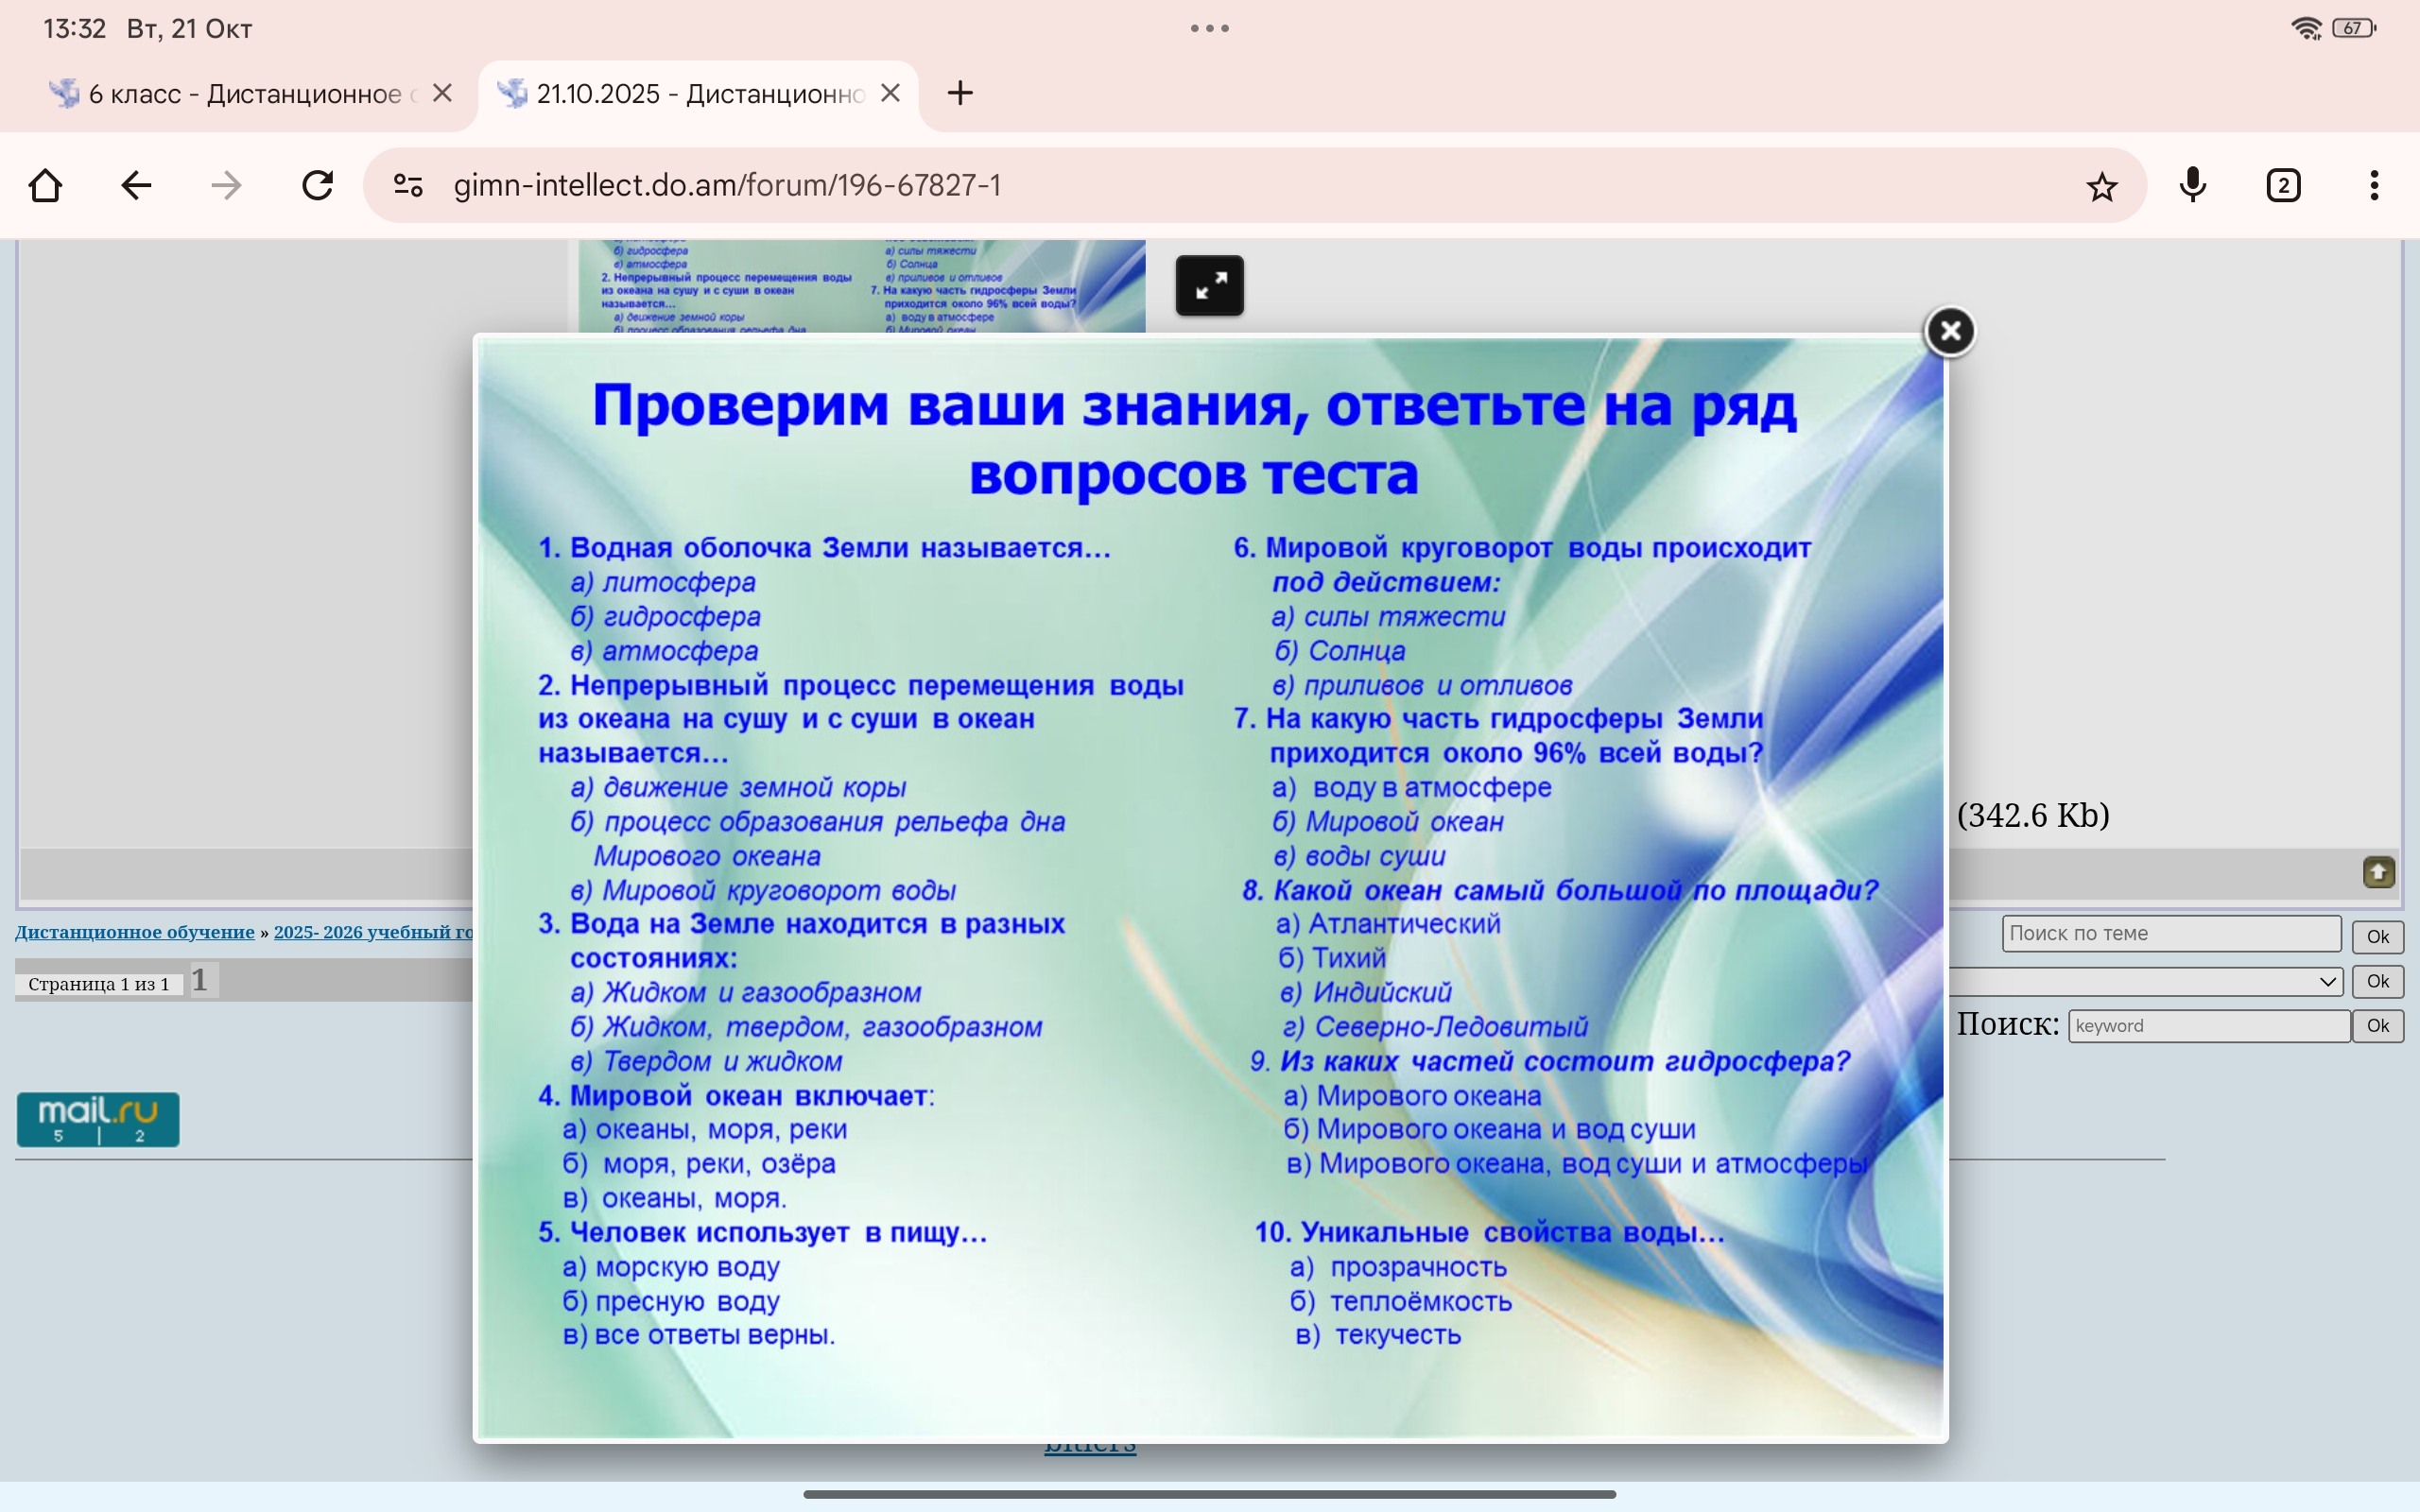This screenshot has height=1512, width=2420.
Task: Click Ok next to the keyword field
Action: pos(2378,1026)
